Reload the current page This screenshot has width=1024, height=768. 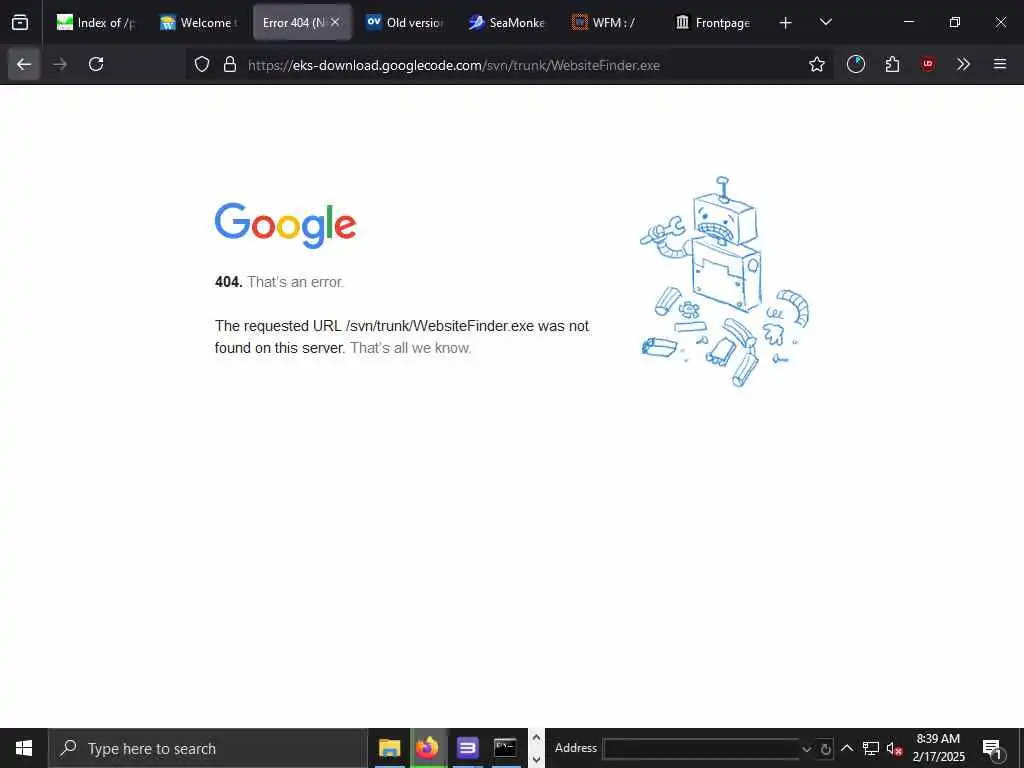point(96,64)
